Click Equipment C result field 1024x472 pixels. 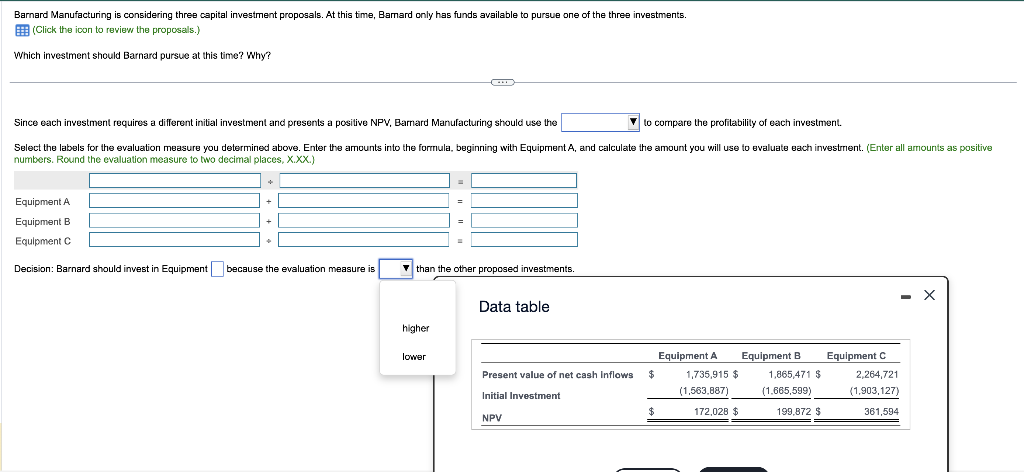coord(524,240)
